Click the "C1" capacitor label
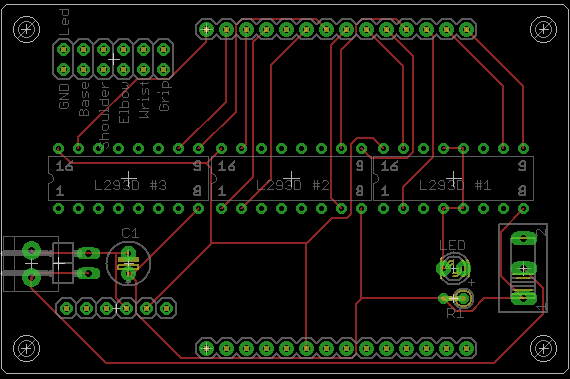The image size is (570, 379). tap(130, 233)
